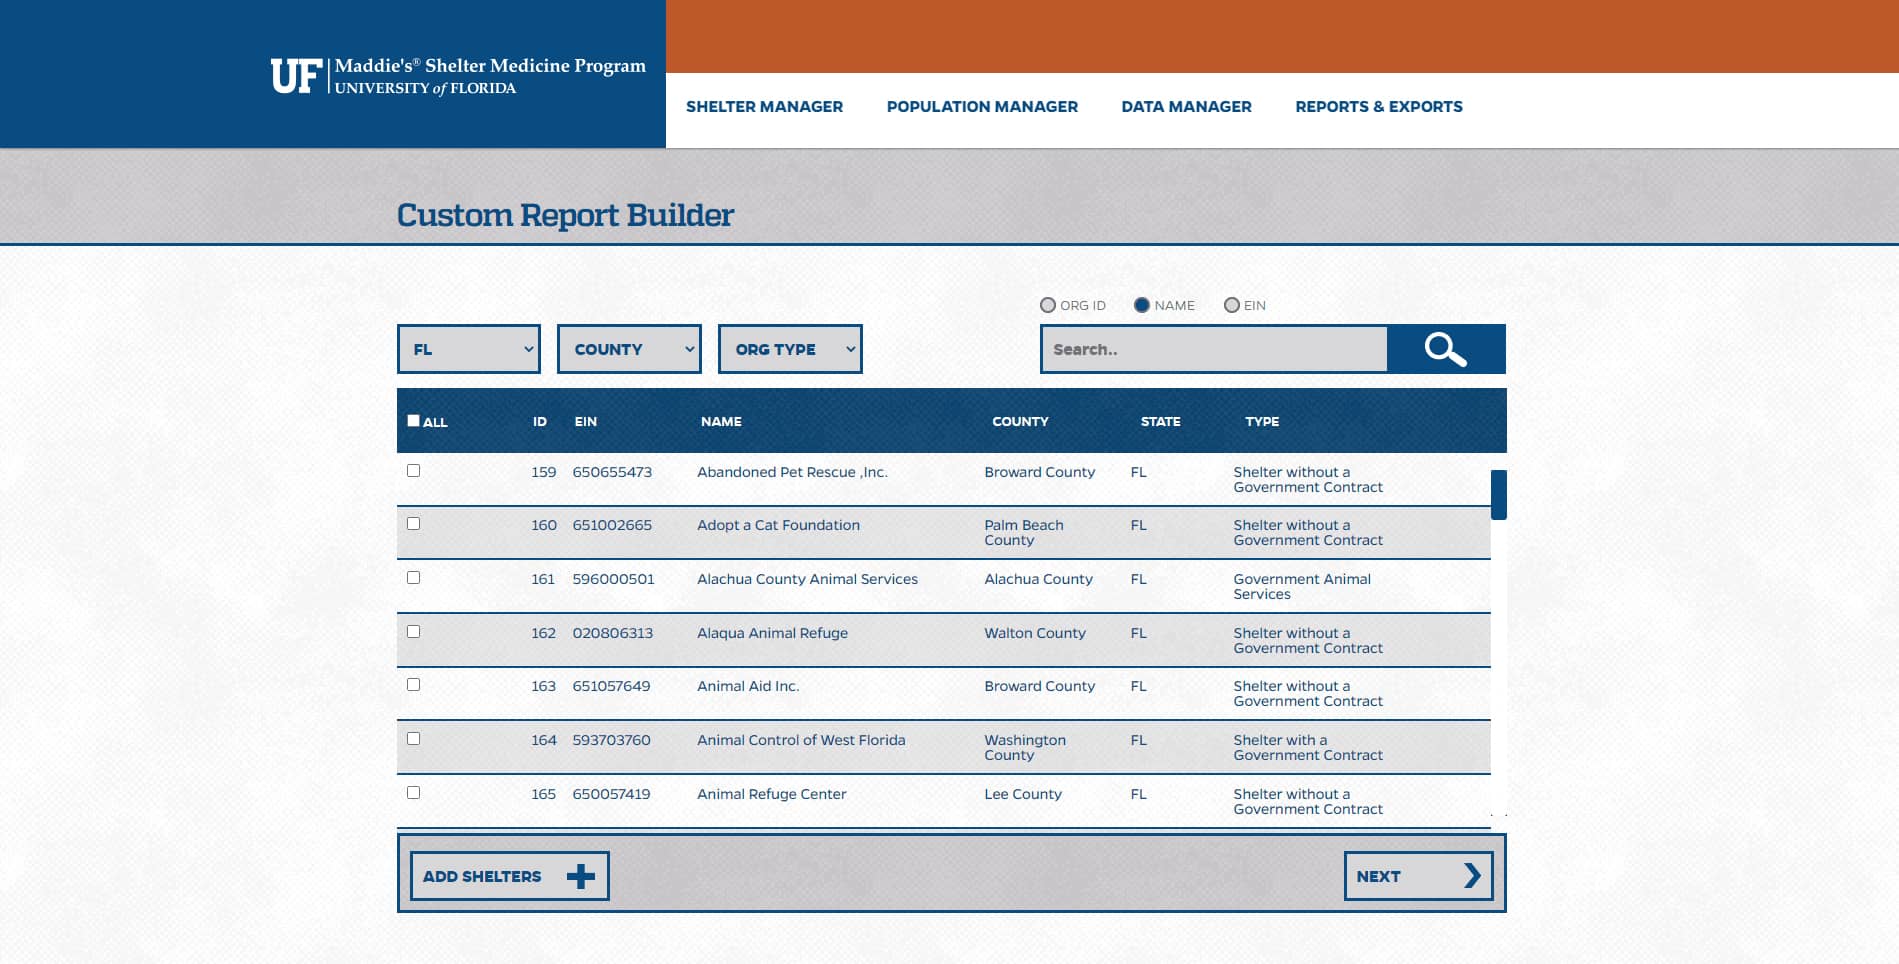Open the Population Manager menu
The width and height of the screenshot is (1899, 964).
982,107
